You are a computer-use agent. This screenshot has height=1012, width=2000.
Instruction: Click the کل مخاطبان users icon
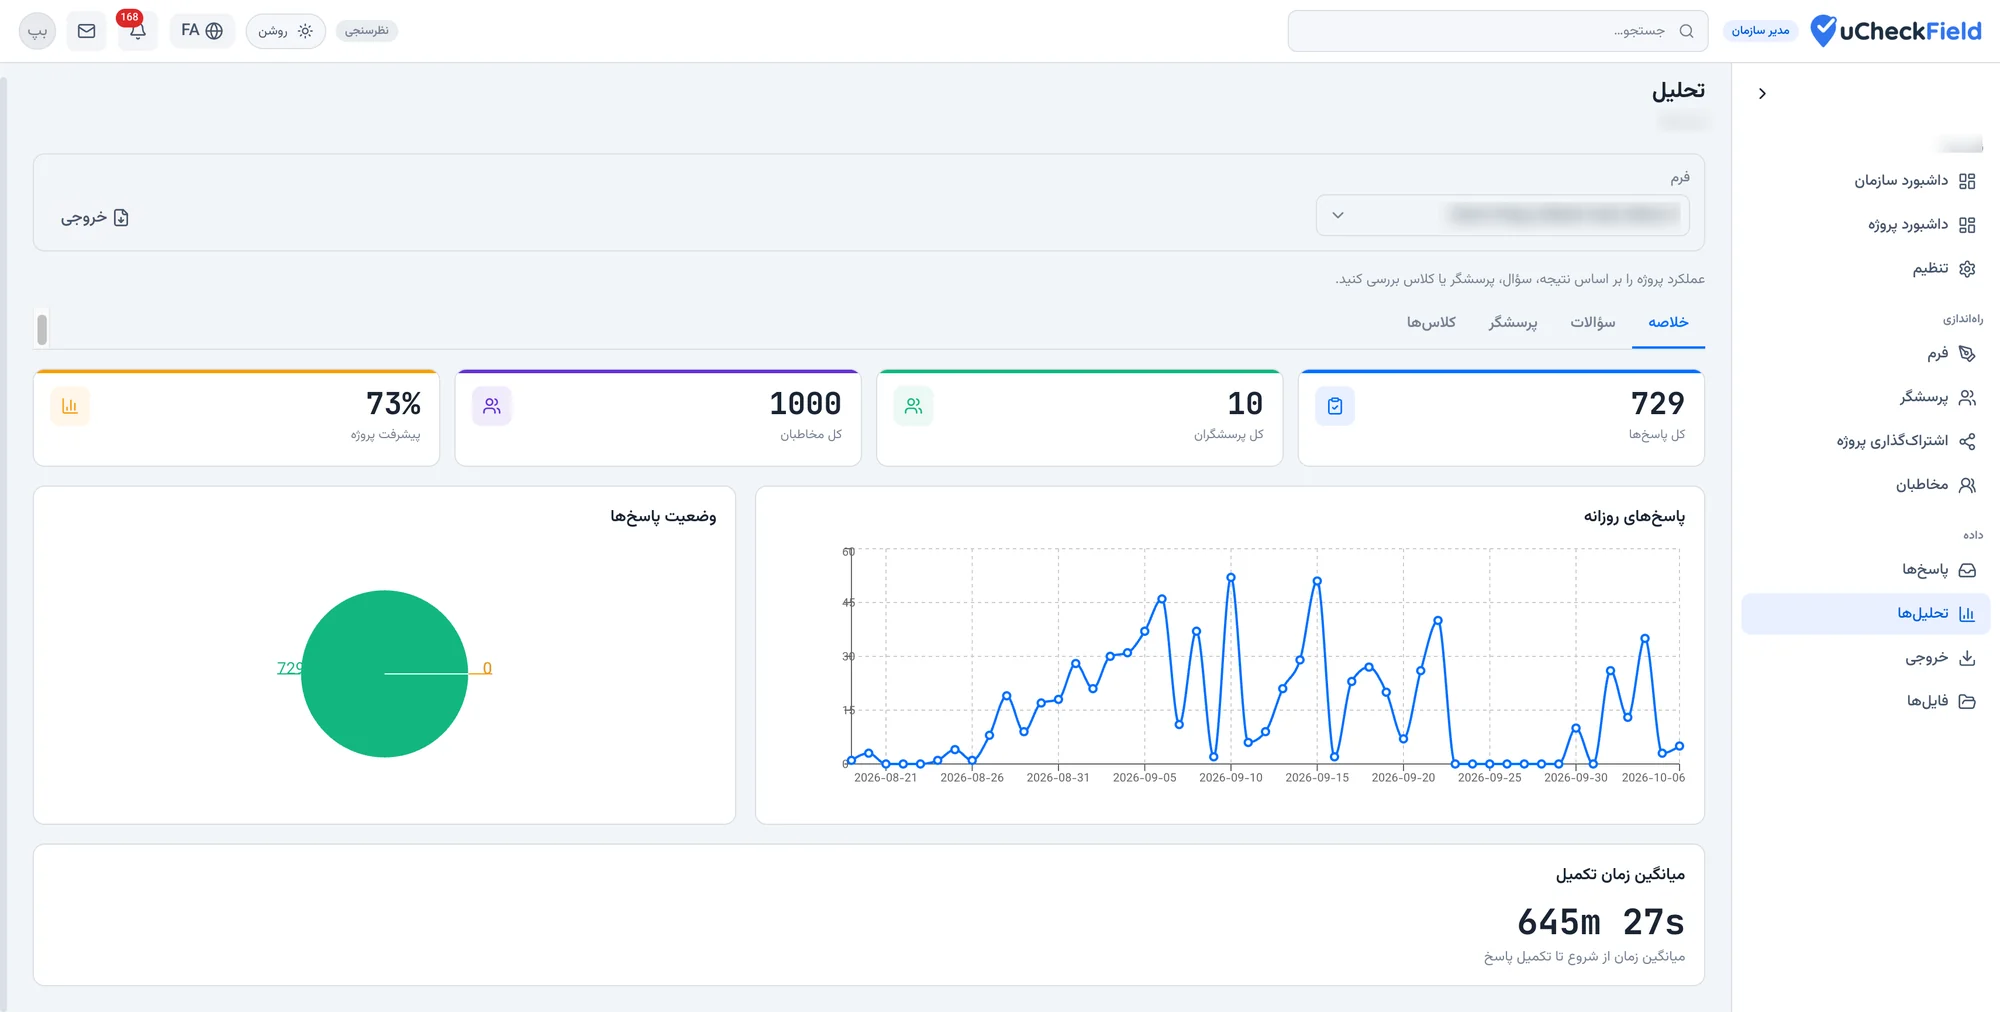[x=491, y=406]
